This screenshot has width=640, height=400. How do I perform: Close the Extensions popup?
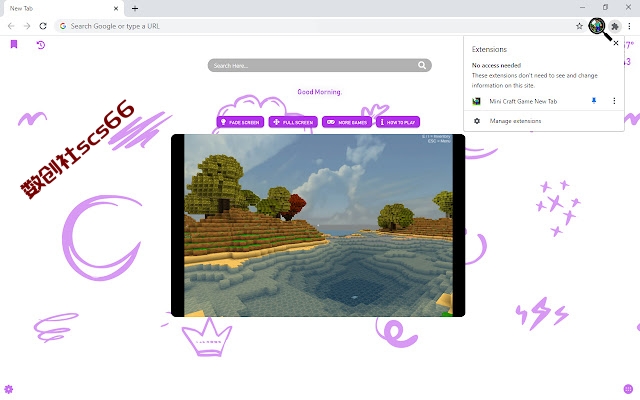[616, 43]
